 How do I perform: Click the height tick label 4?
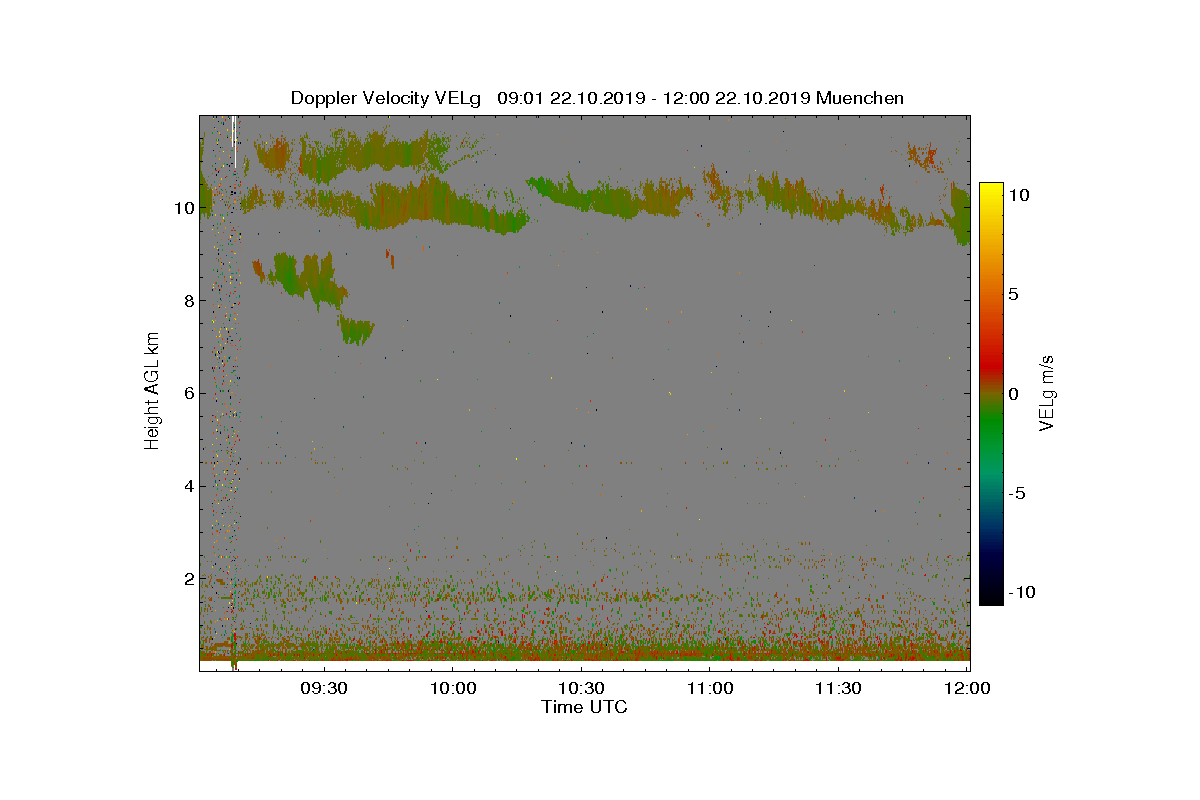coord(189,486)
